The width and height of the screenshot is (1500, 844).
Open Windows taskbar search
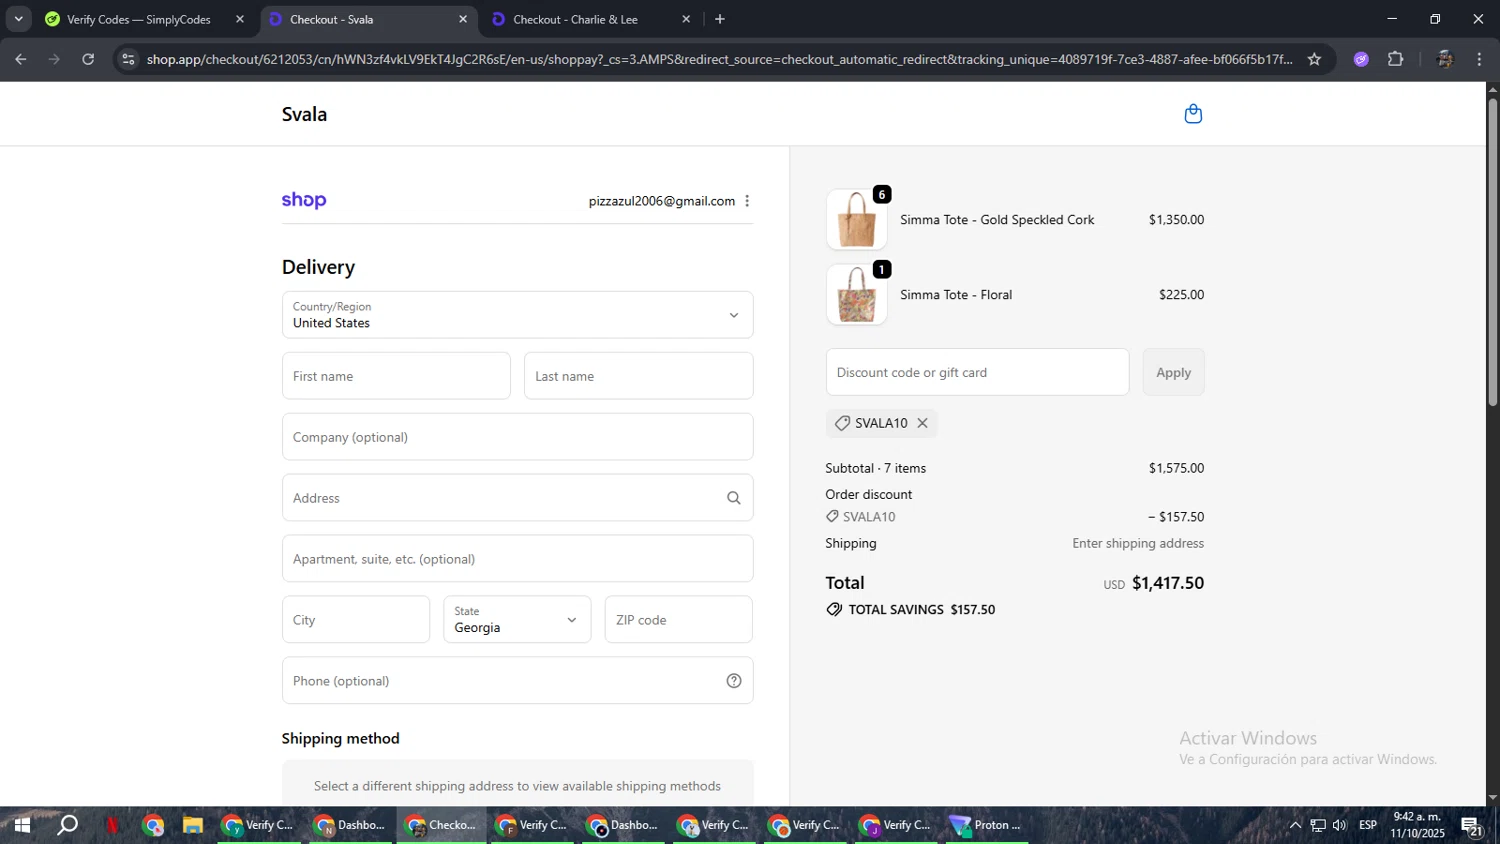tap(67, 825)
